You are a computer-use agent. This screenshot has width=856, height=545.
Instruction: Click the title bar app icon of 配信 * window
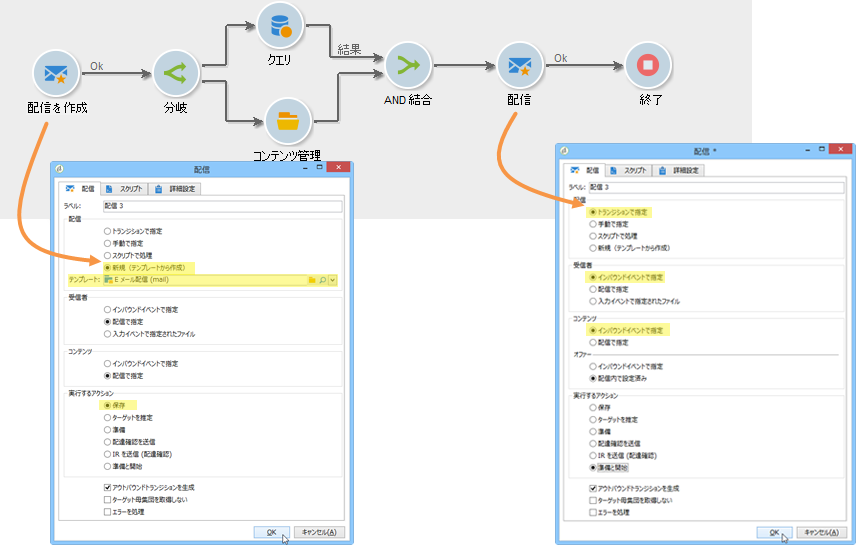click(564, 151)
